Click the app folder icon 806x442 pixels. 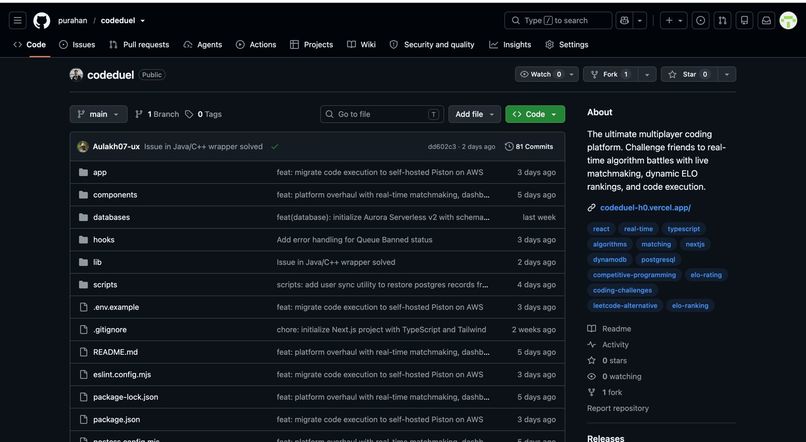[x=83, y=172]
